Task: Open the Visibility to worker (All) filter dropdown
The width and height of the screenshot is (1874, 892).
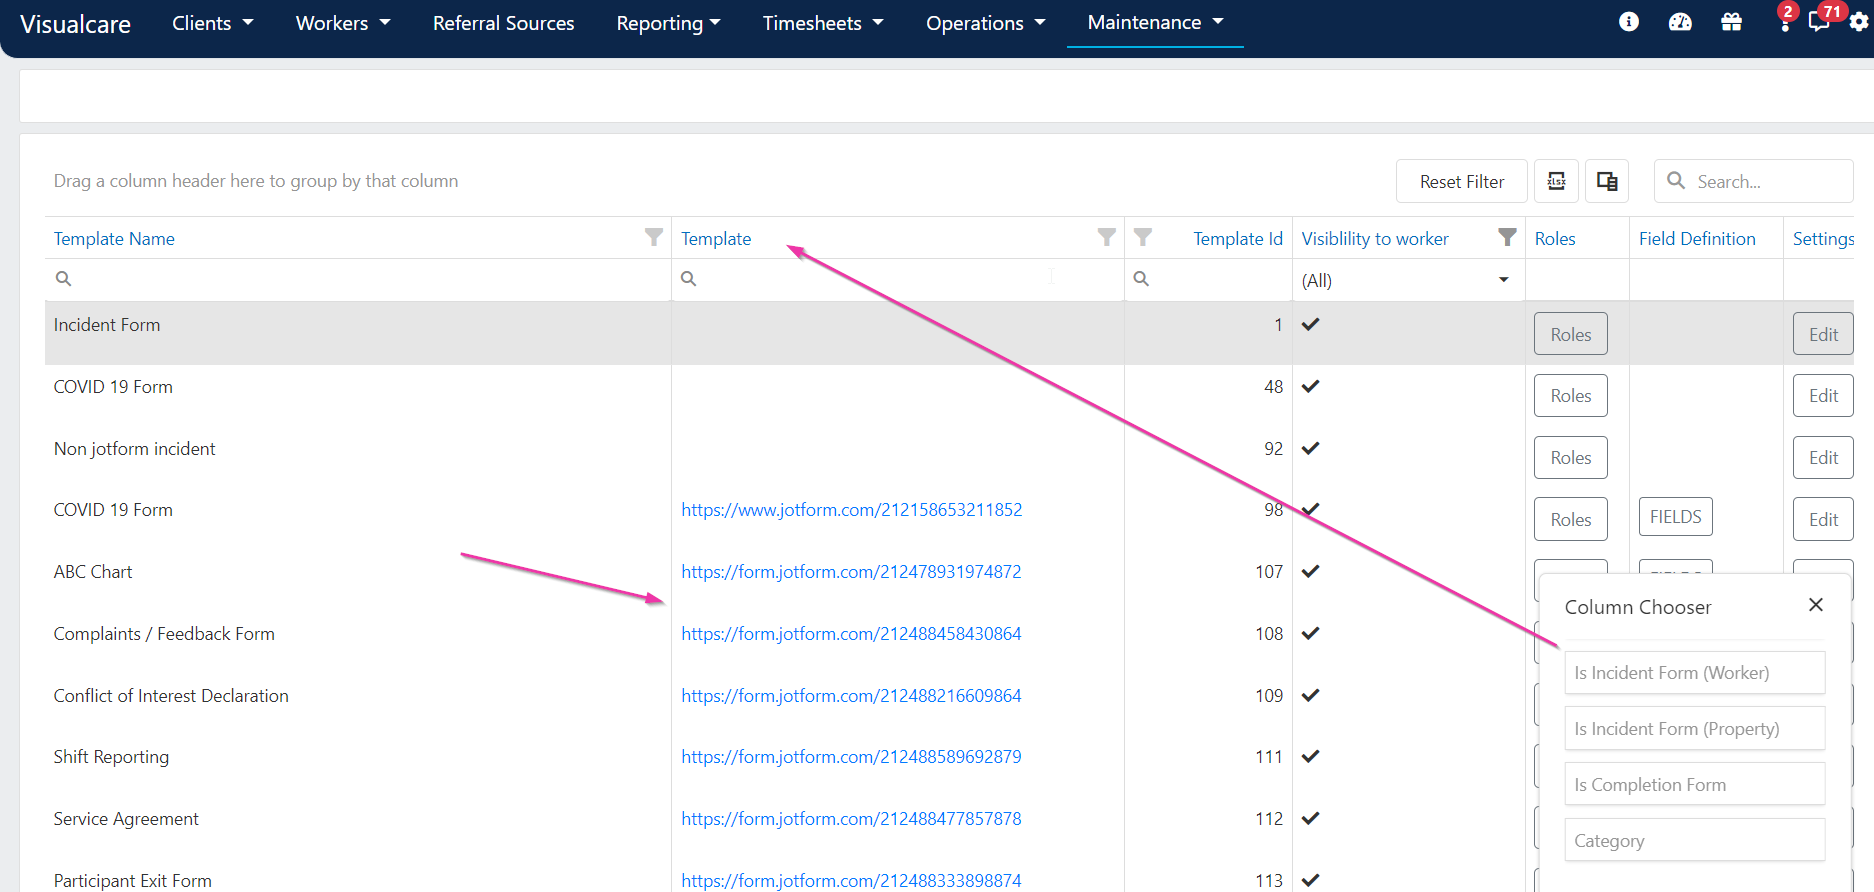Action: click(x=1408, y=280)
